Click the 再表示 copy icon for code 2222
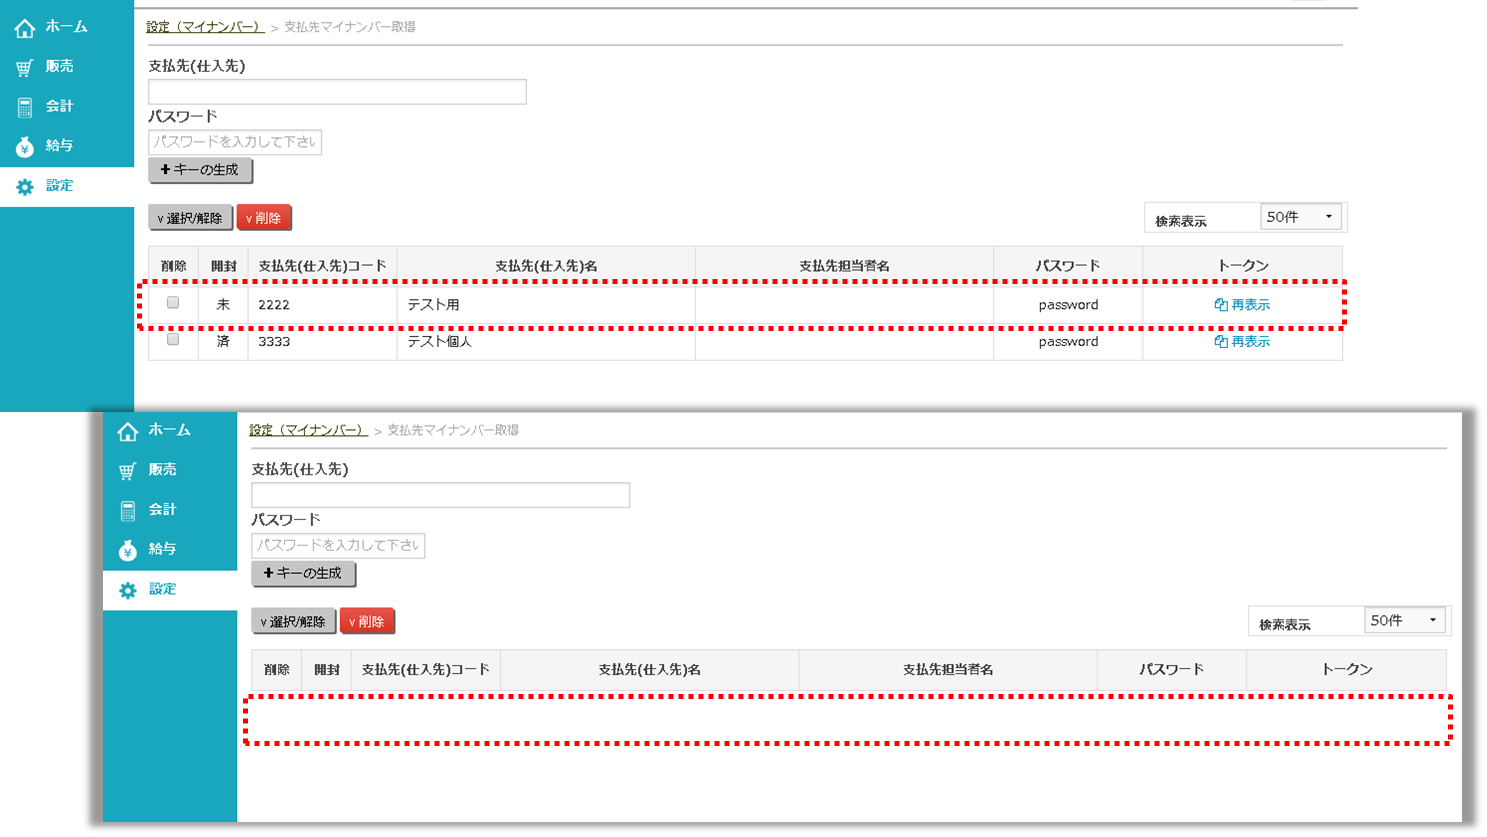This screenshot has height=837, width=1487. [1220, 305]
